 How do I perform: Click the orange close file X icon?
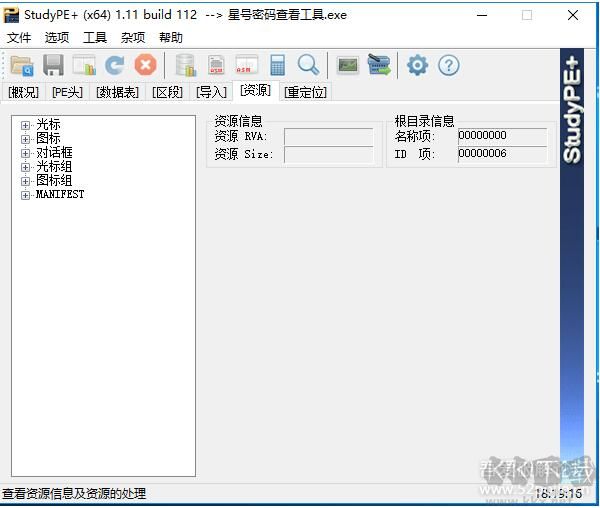click(x=145, y=65)
